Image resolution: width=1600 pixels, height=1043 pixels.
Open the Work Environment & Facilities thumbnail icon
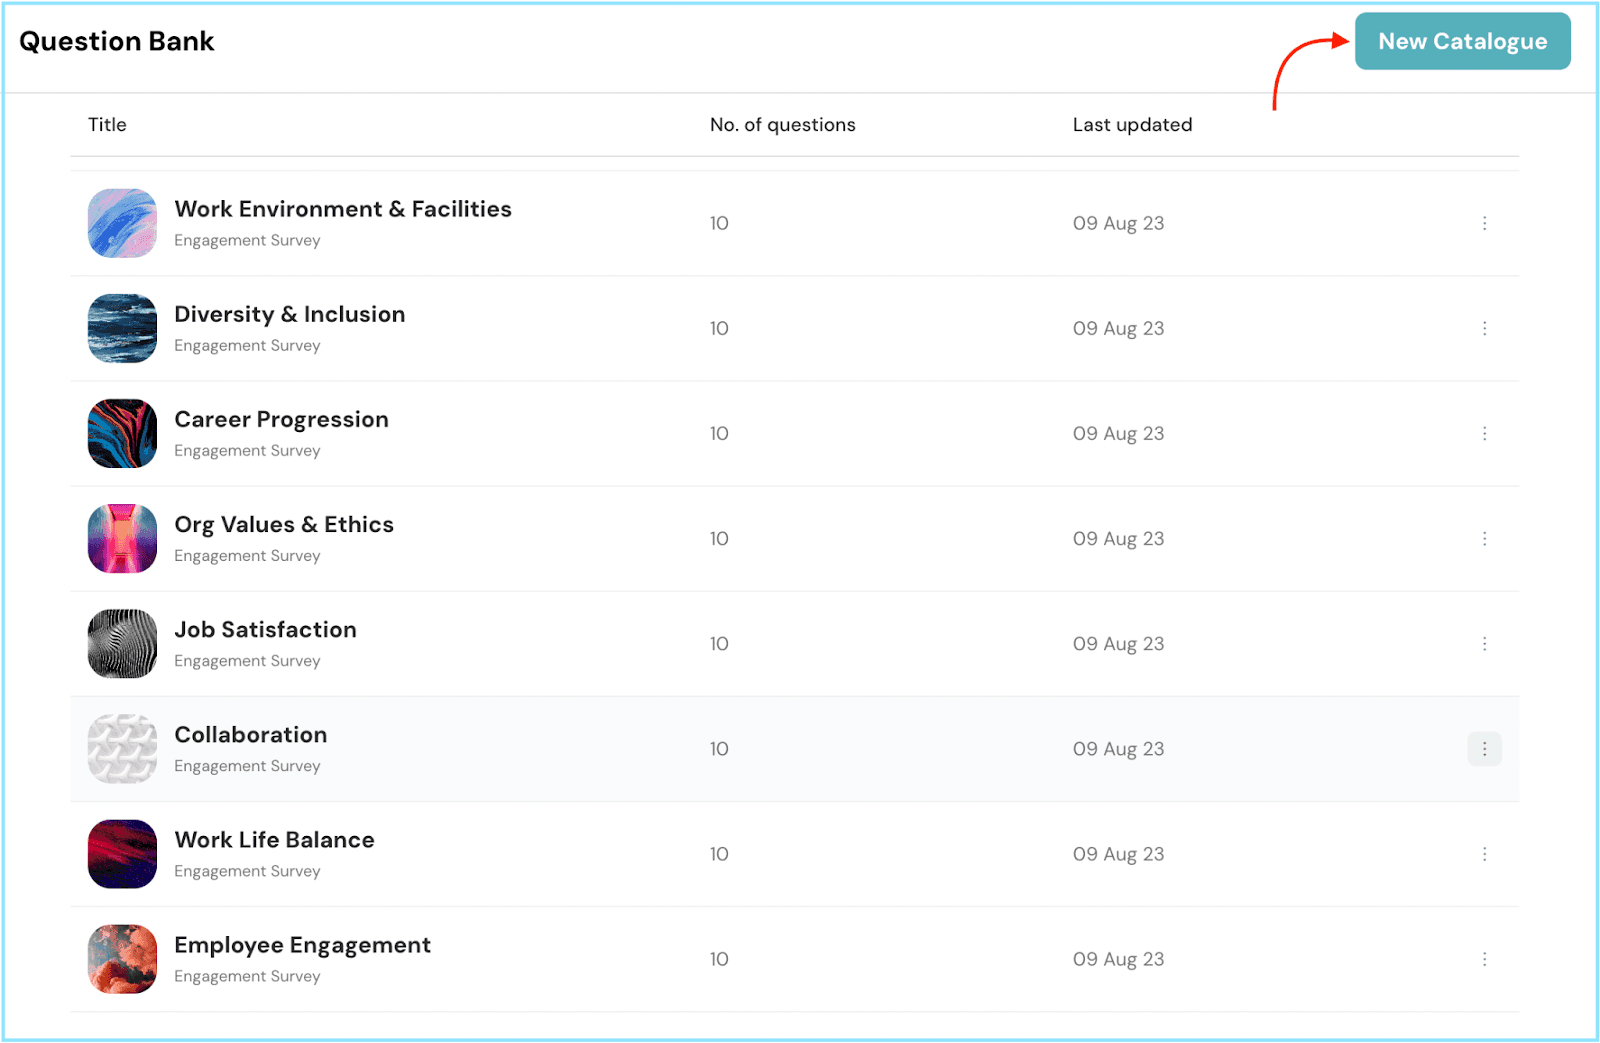122,223
